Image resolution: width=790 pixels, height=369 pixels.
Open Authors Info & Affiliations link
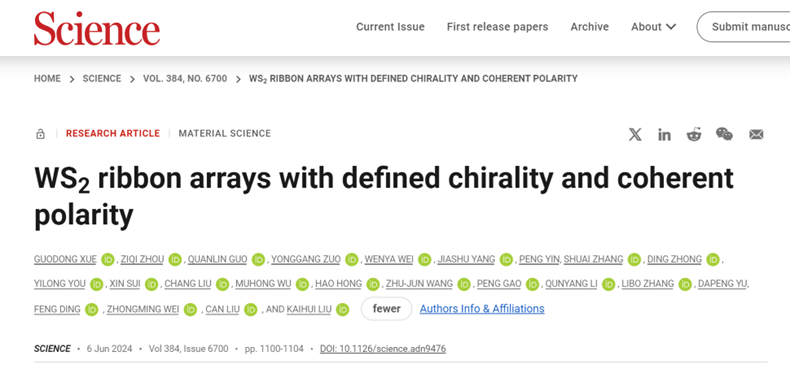pos(482,309)
